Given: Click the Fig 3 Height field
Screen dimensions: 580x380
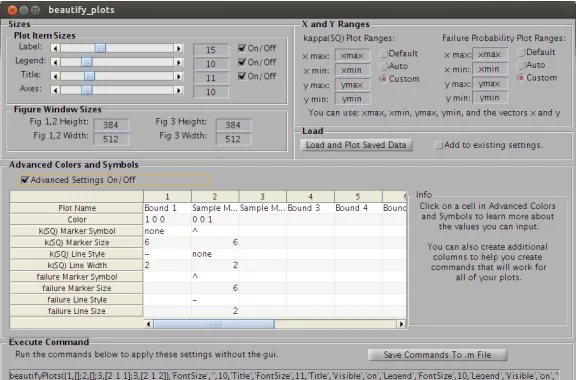Looking at the screenshot, I should (x=233, y=125).
